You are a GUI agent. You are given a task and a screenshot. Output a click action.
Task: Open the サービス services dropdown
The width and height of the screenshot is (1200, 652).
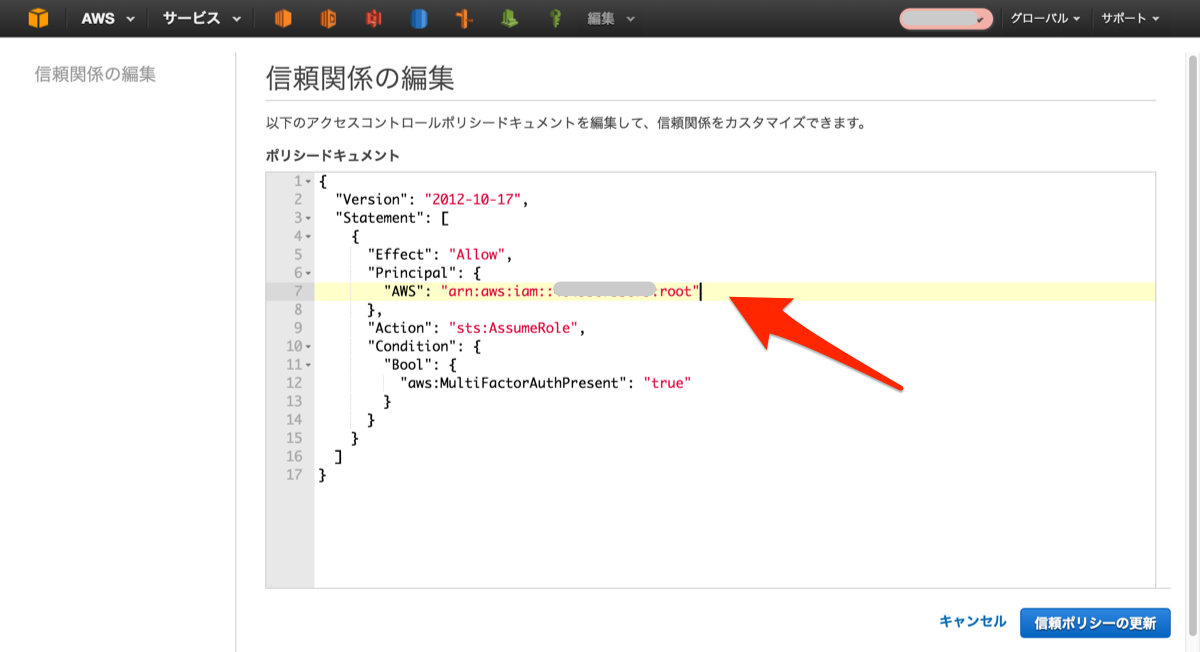coord(201,18)
